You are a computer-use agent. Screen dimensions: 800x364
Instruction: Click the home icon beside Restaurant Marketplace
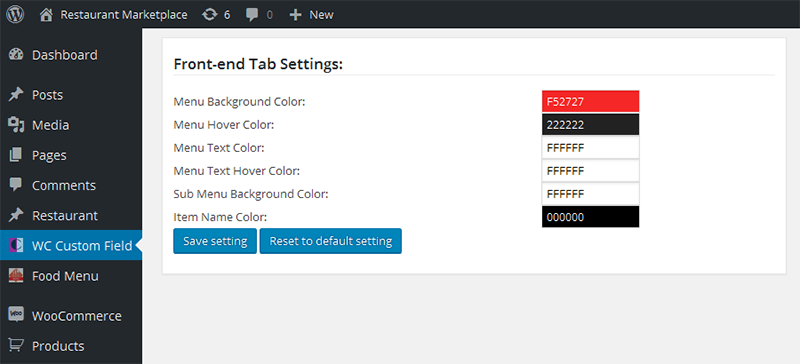click(x=46, y=15)
